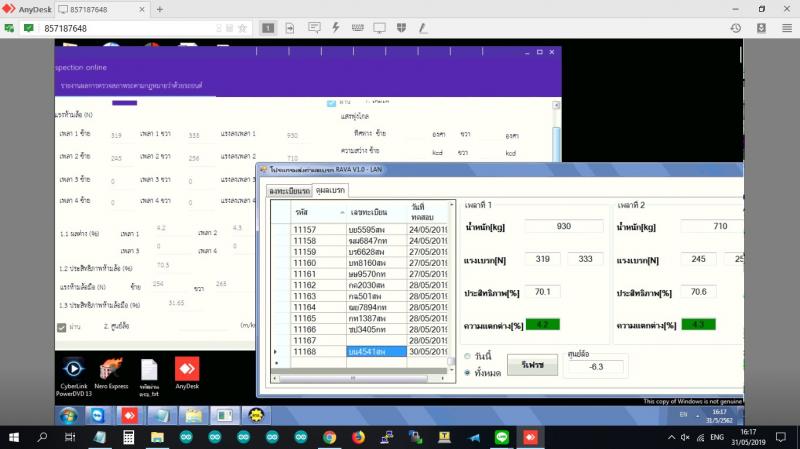Click brake force field showing 319
Image resolution: width=800 pixels, height=449 pixels.
(542, 259)
